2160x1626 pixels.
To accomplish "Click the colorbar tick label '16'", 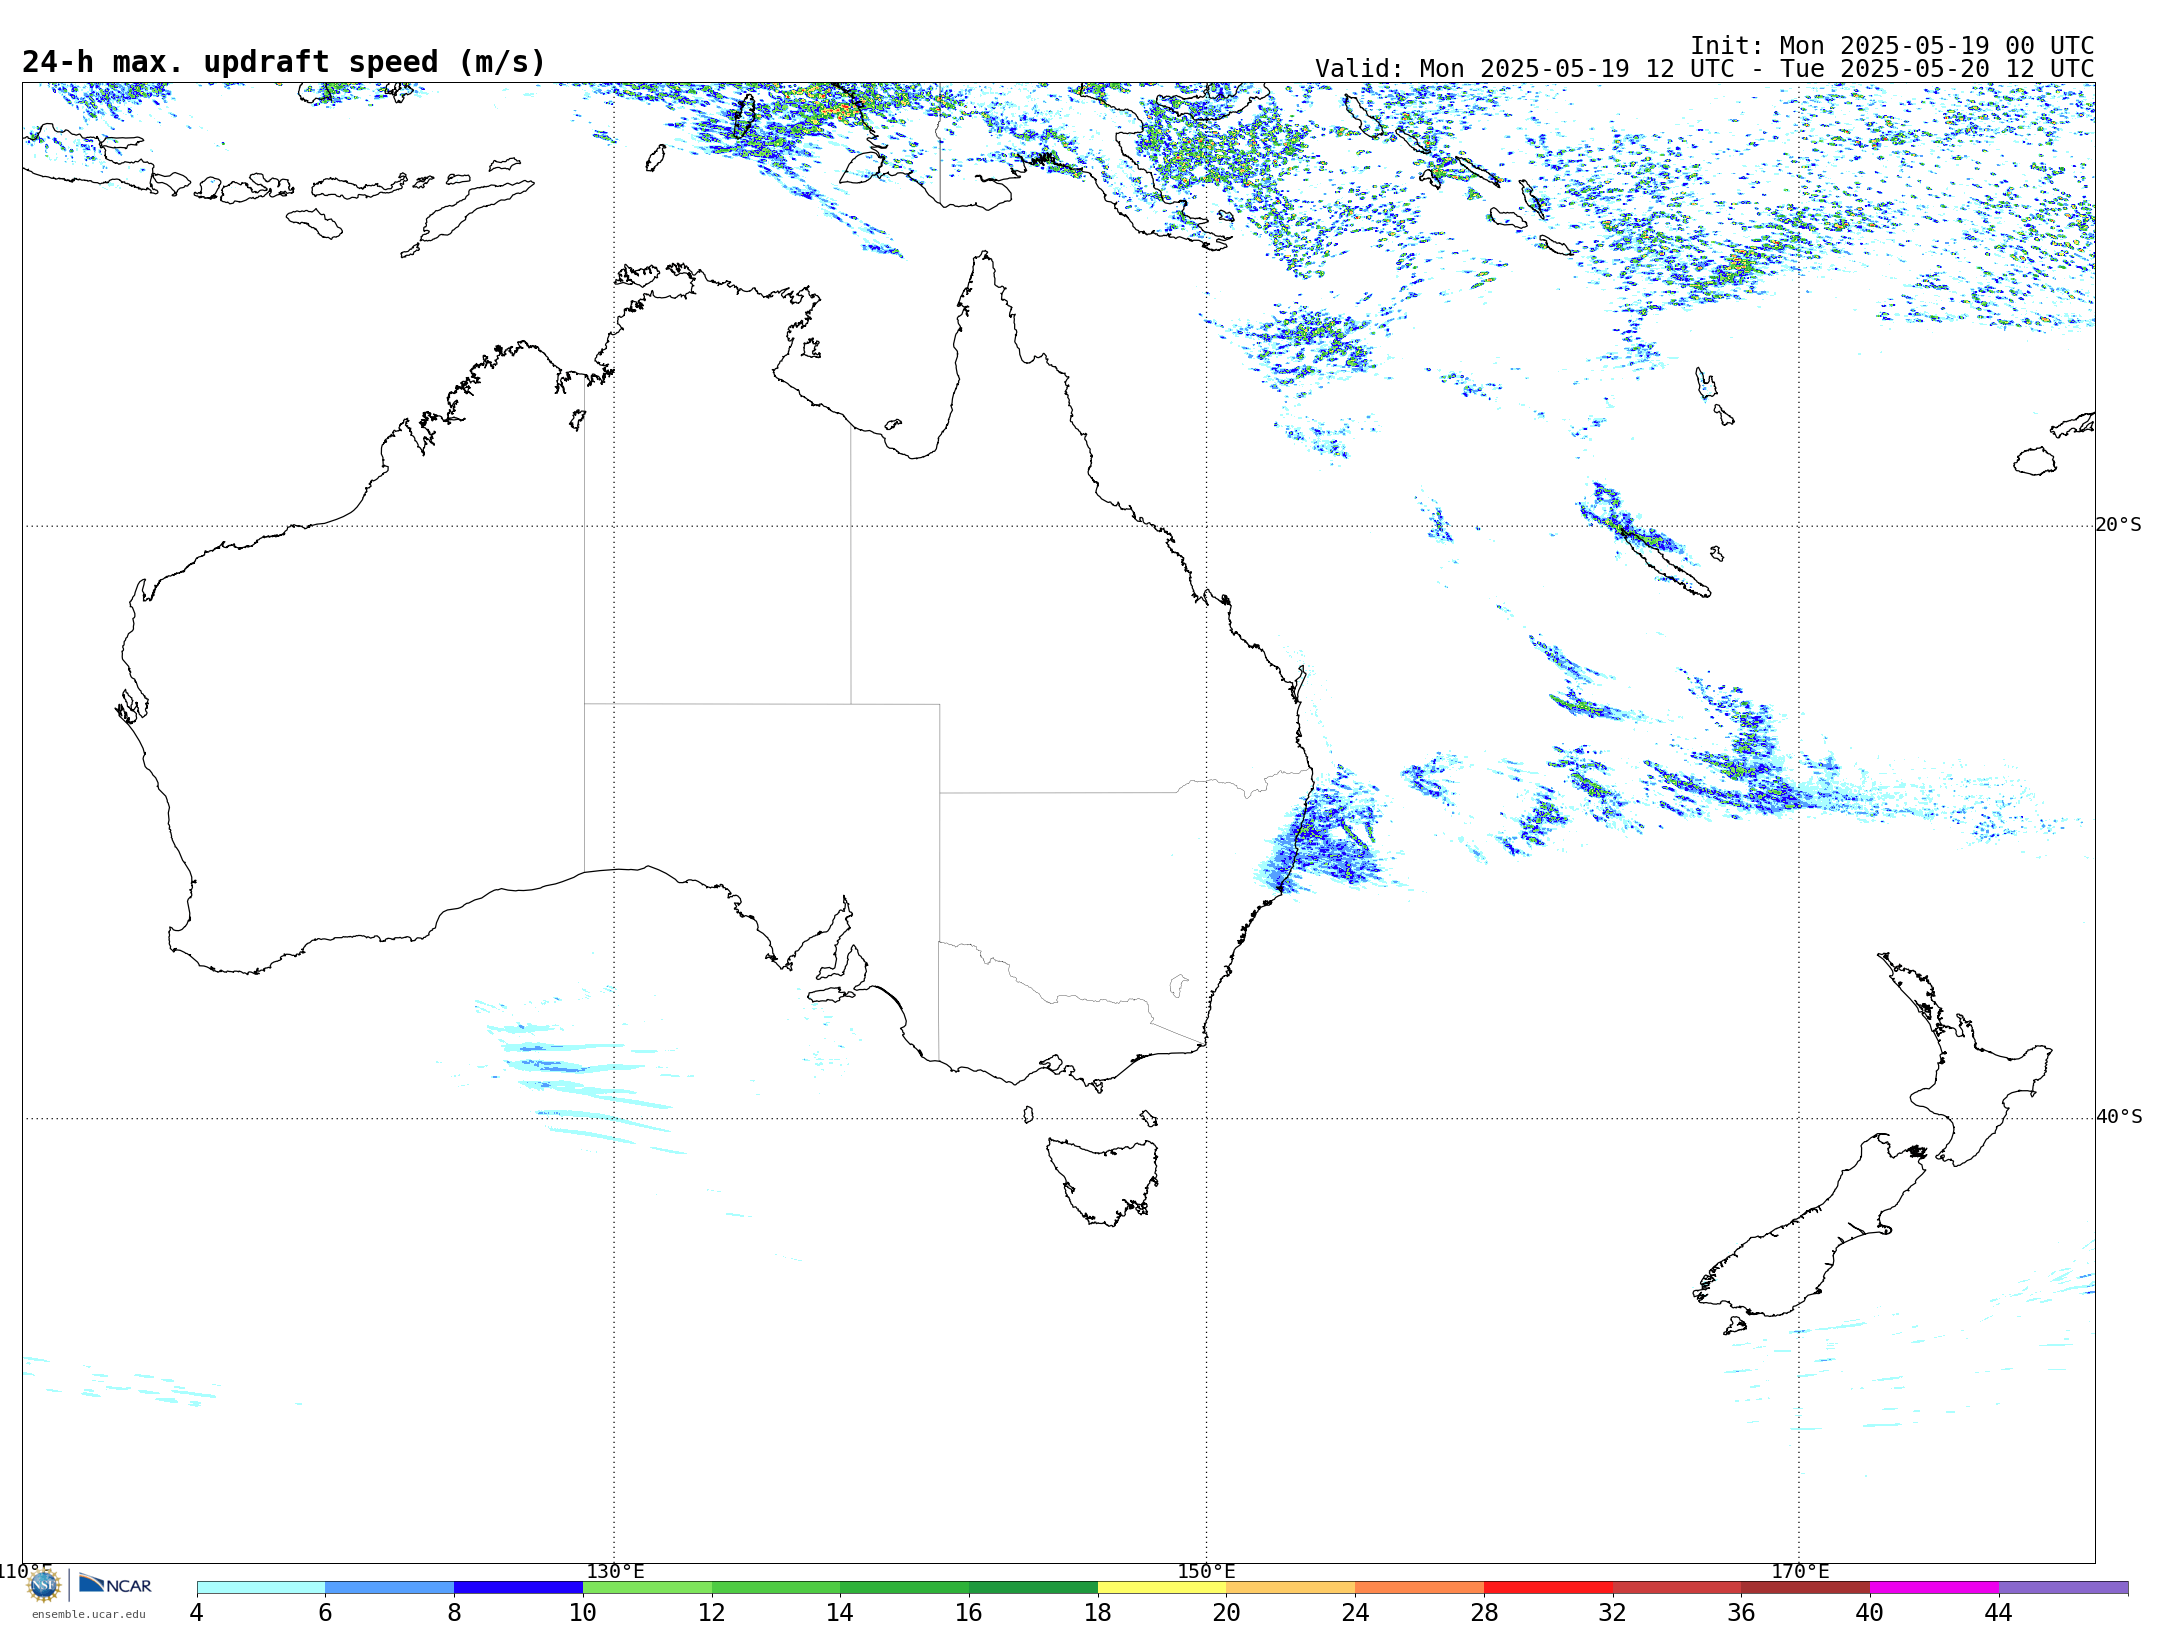I will point(969,1612).
